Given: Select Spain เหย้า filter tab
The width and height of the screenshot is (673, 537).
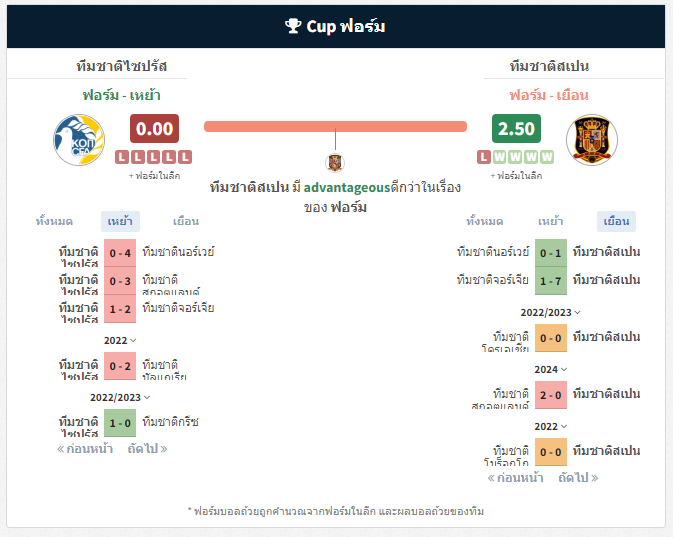Looking at the screenshot, I should pyautogui.click(x=551, y=221).
